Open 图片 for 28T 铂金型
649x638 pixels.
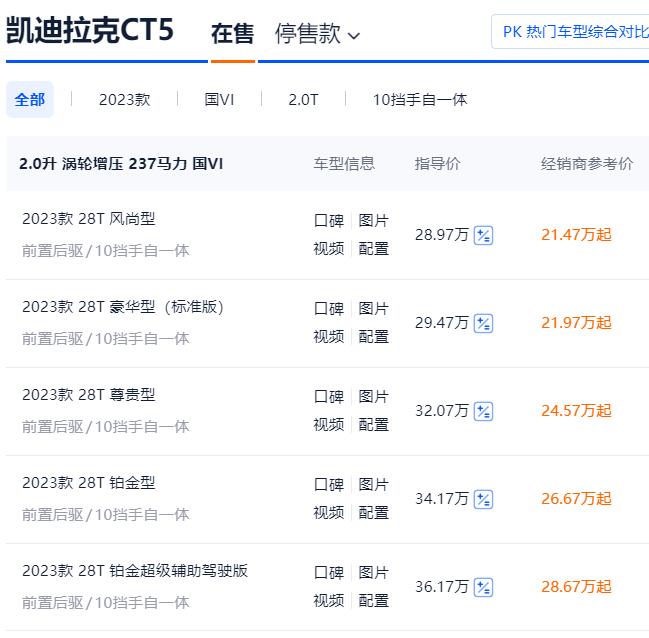coord(373,484)
